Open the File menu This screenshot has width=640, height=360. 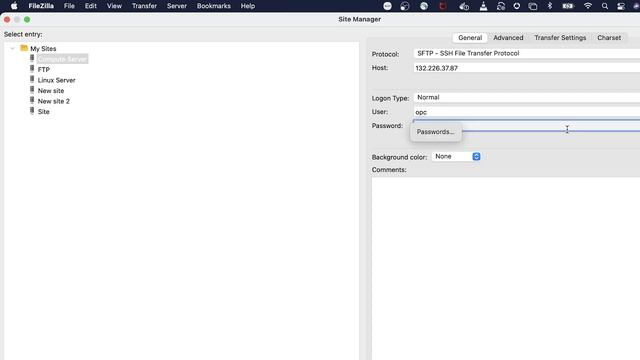(69, 6)
